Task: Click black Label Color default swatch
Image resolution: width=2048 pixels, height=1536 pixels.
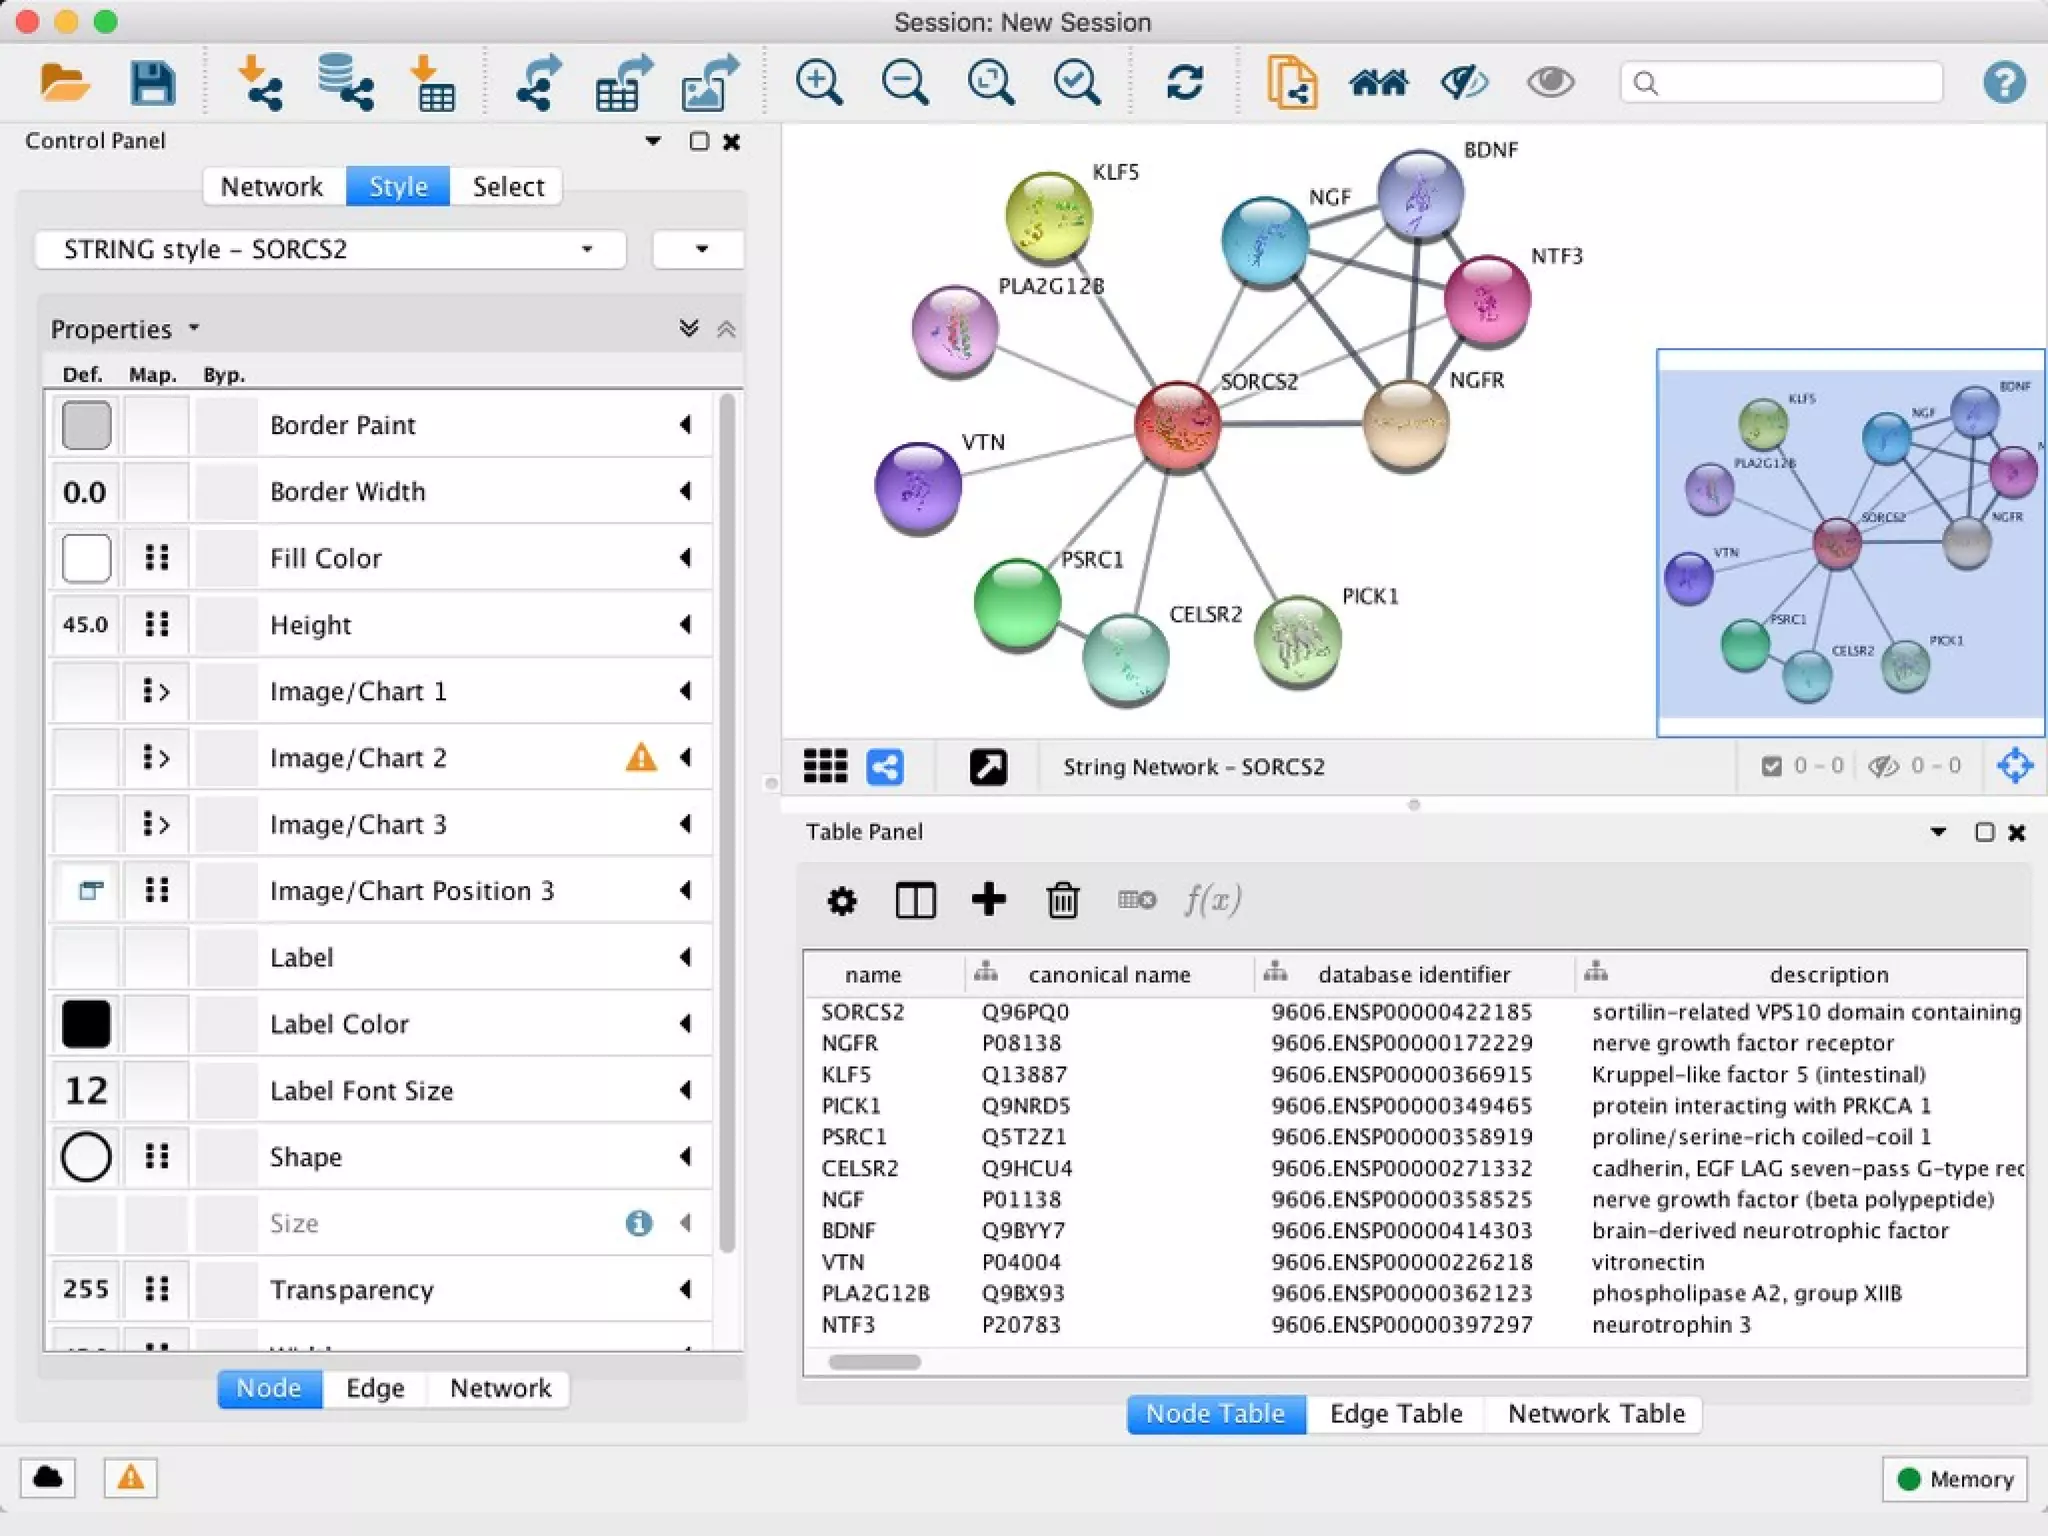Action: [x=86, y=1024]
